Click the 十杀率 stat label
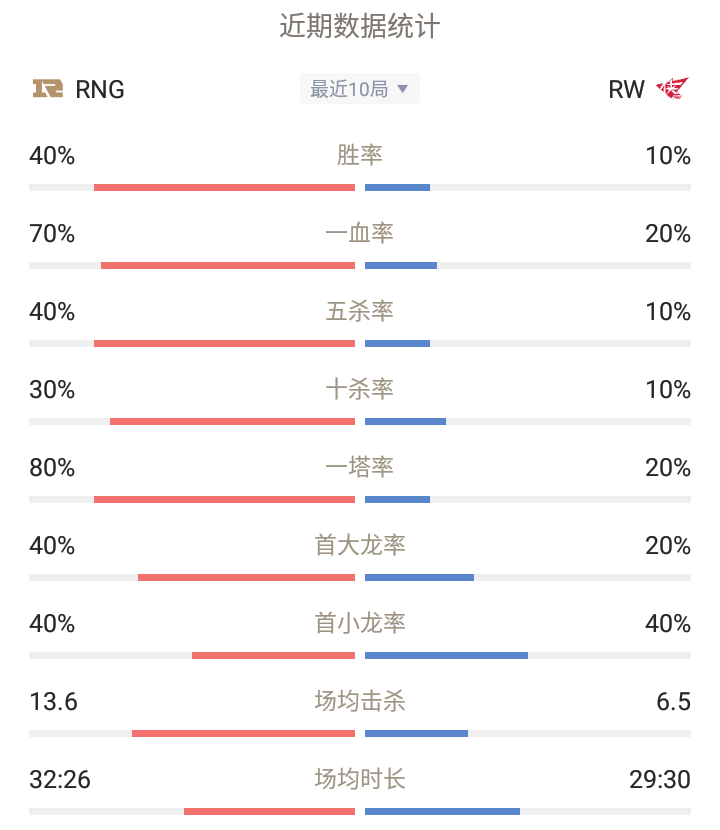The image size is (720, 830). [x=359, y=389]
